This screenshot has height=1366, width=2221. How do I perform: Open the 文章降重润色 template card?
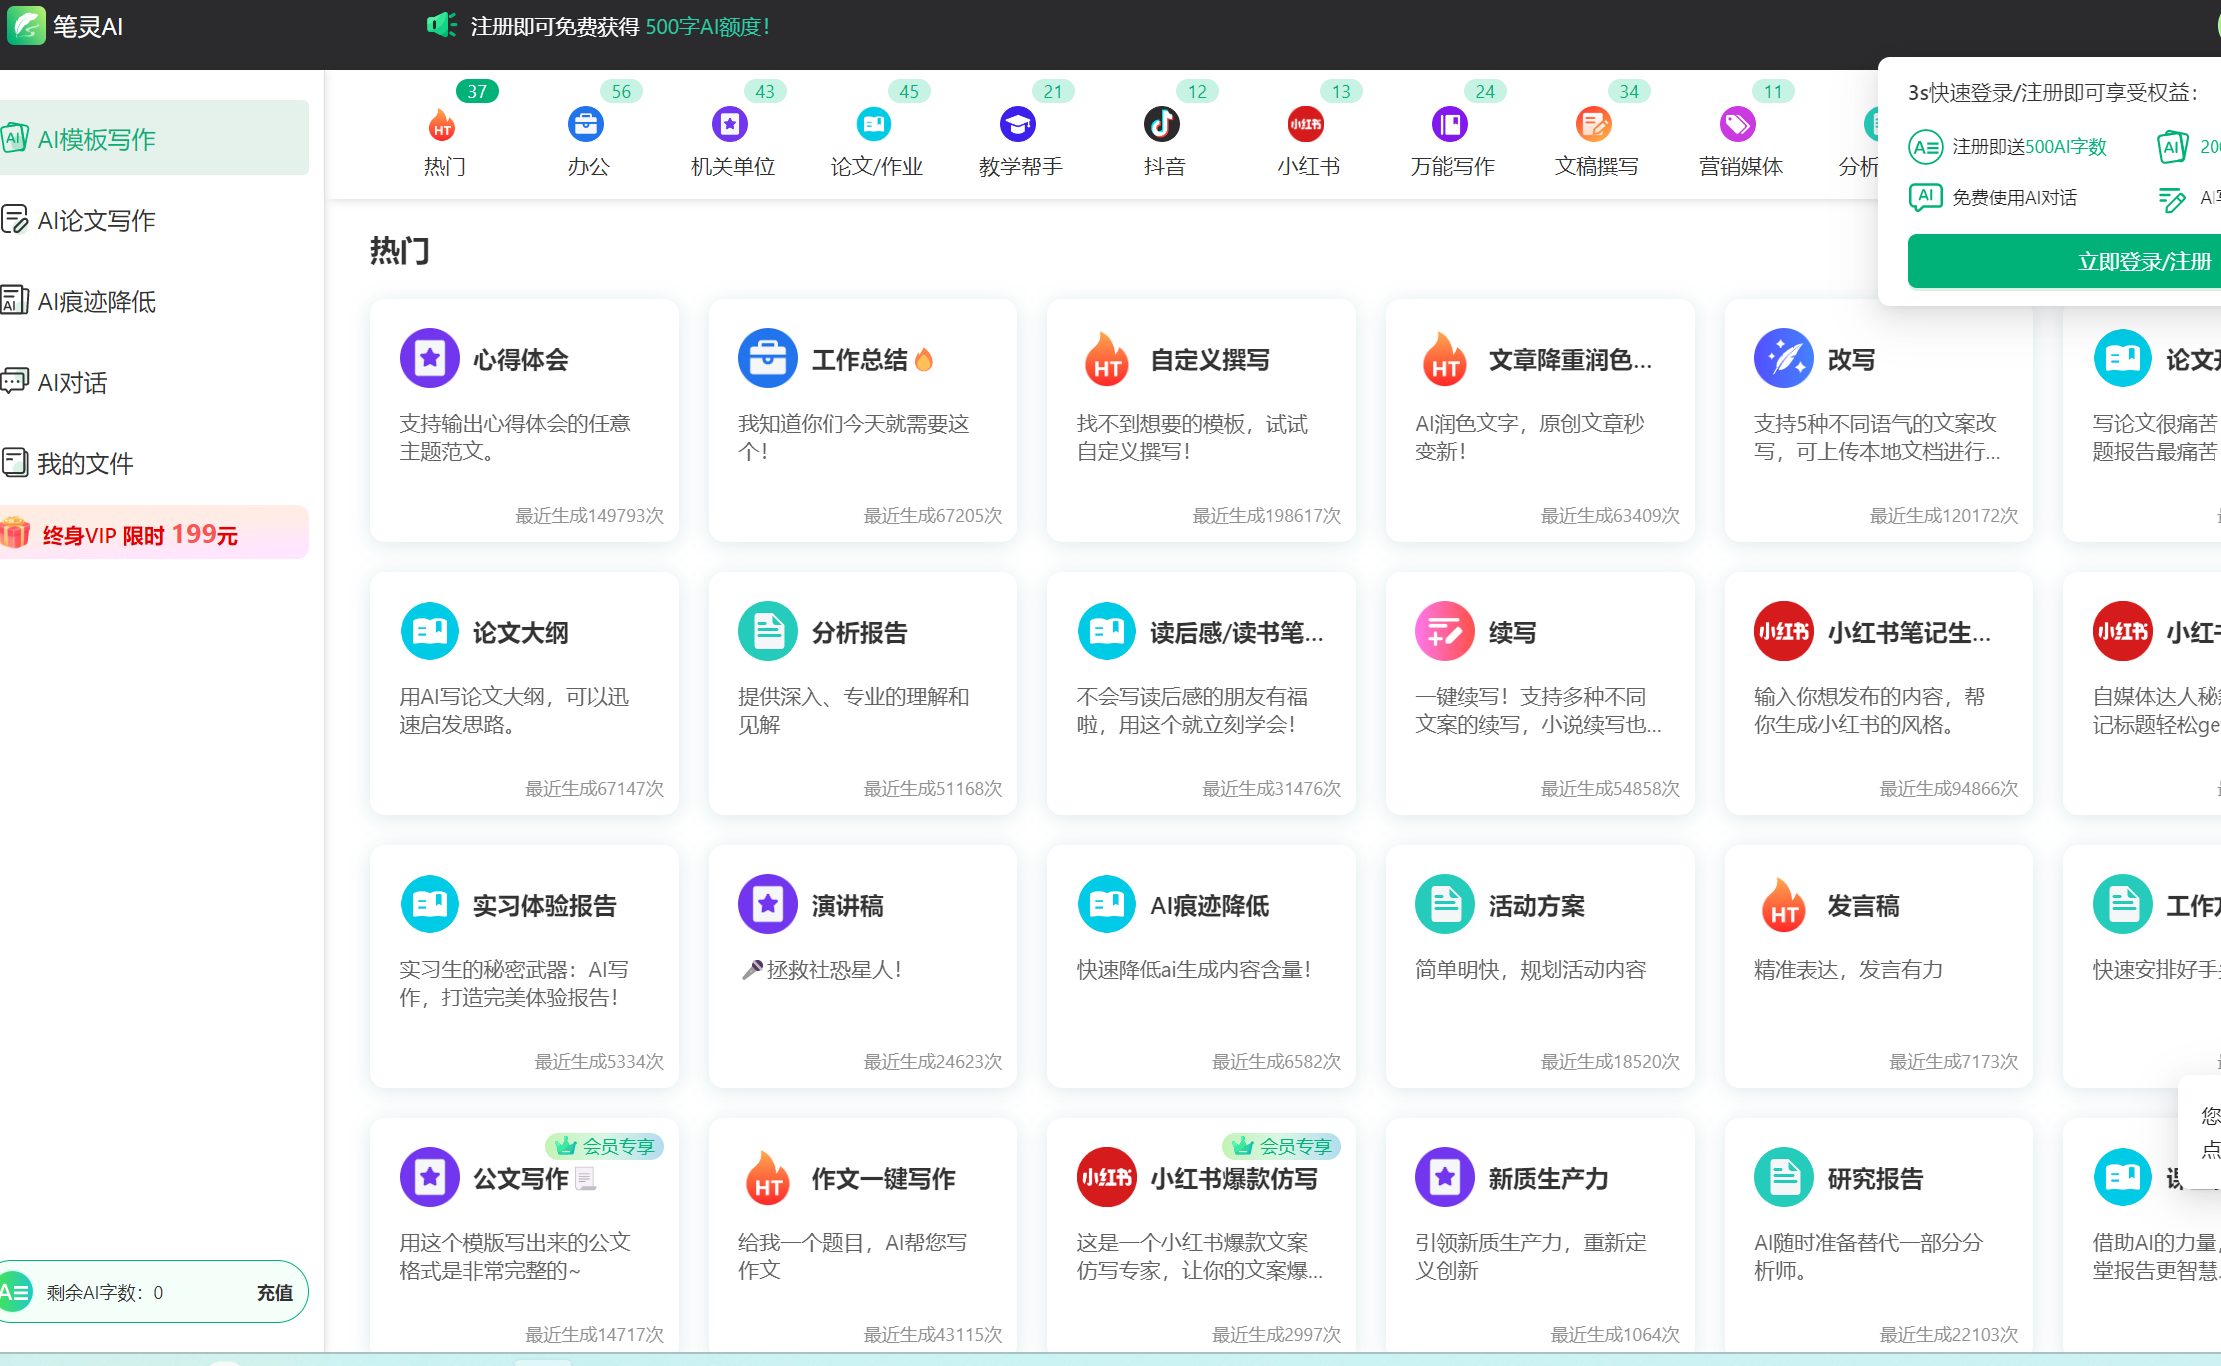coord(1540,420)
